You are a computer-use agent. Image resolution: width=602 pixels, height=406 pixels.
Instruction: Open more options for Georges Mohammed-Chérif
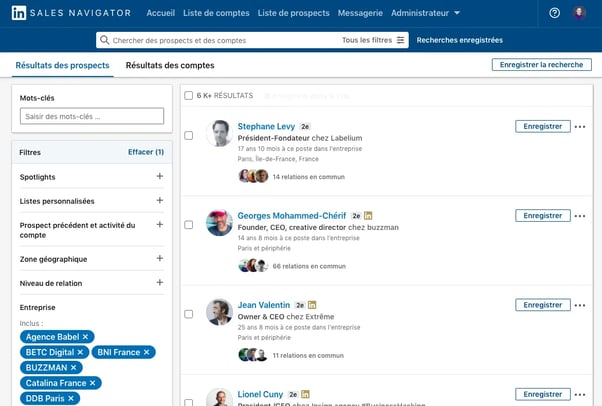(x=580, y=216)
